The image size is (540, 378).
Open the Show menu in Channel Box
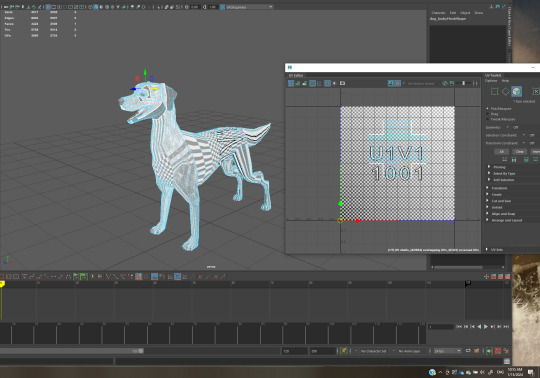479,13
